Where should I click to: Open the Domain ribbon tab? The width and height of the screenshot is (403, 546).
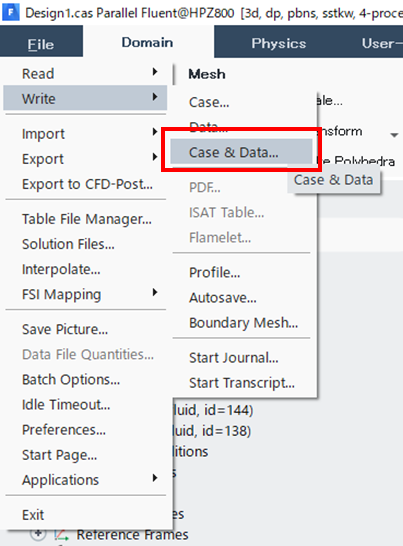[x=147, y=42]
